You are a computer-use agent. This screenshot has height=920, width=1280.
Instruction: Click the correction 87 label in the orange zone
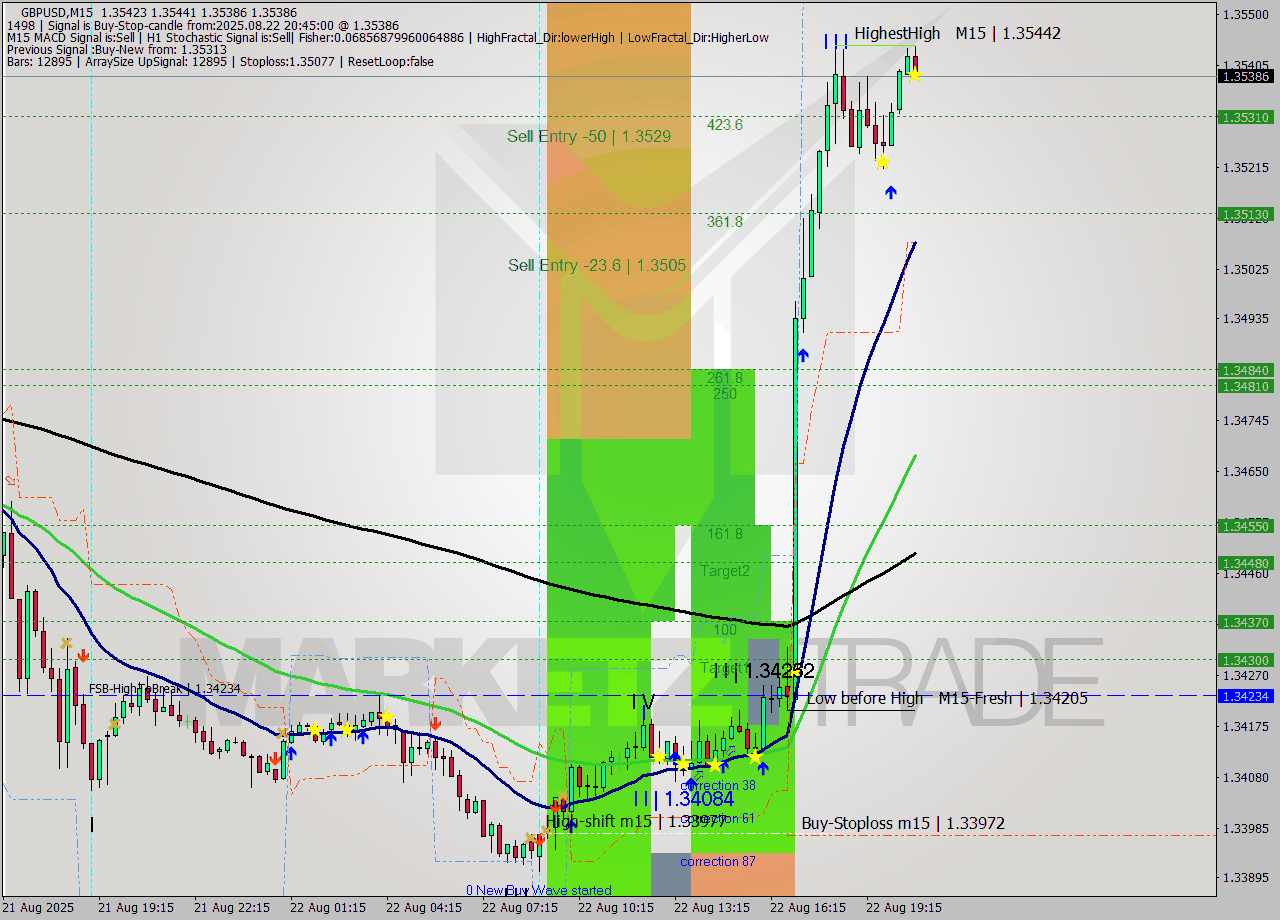(x=719, y=861)
